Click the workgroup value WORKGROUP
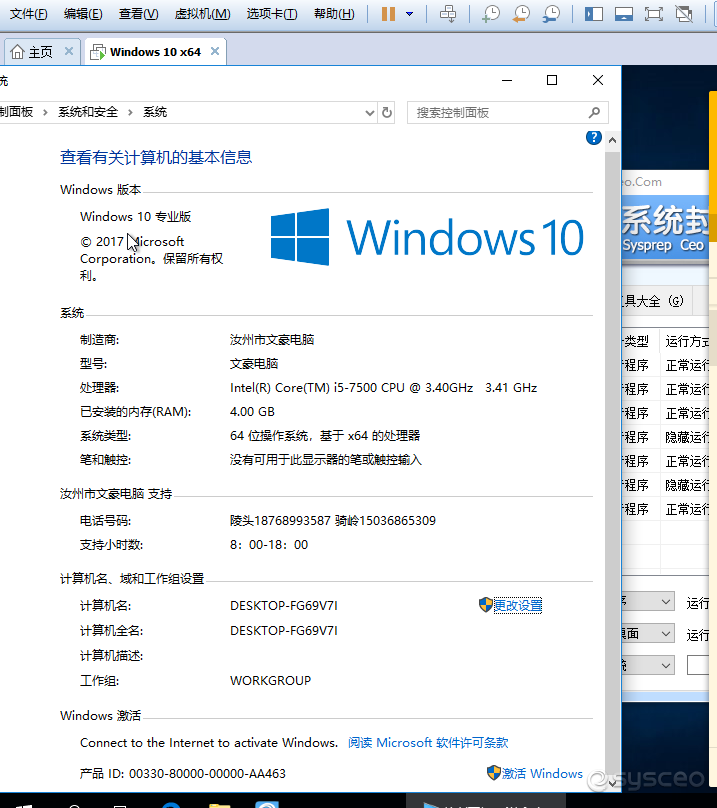The height and width of the screenshot is (808, 717). point(270,681)
